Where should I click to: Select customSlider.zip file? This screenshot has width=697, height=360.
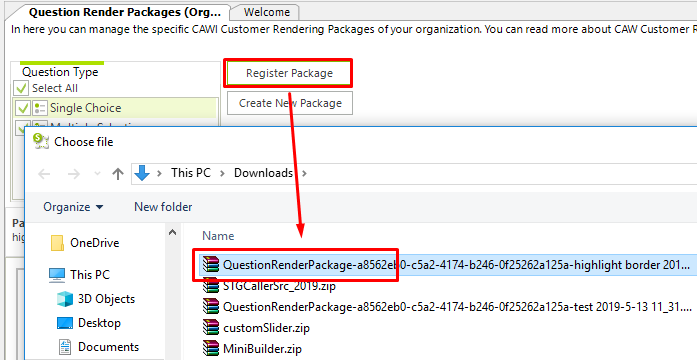point(266,328)
